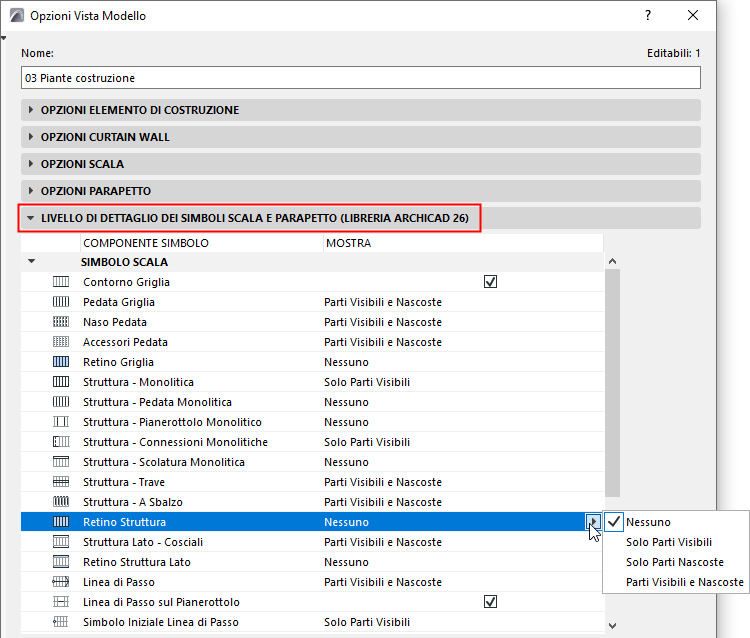Click the scrollbar up arrow
Image resolution: width=750 pixels, height=638 pixels.
pos(612,261)
